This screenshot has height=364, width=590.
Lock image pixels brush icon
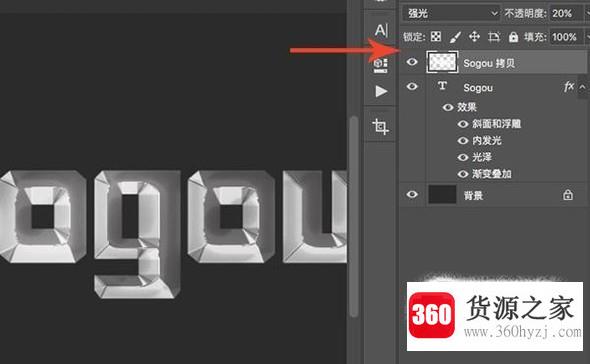coord(455,37)
